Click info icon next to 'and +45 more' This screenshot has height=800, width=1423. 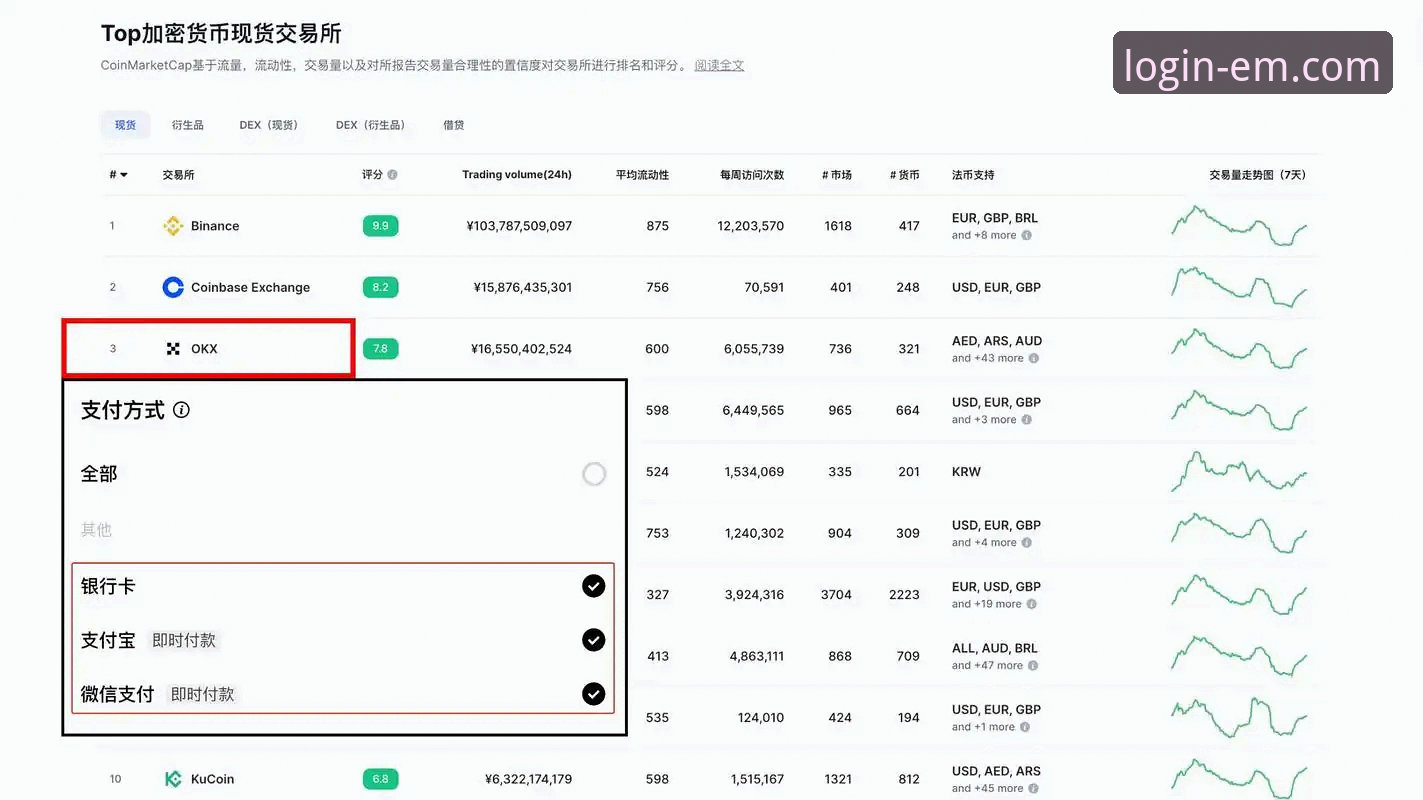[x=1034, y=788]
